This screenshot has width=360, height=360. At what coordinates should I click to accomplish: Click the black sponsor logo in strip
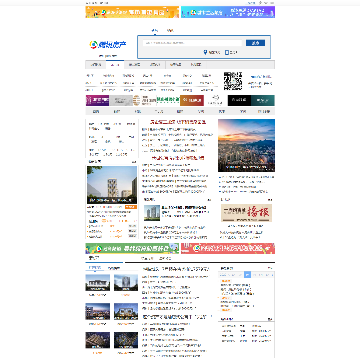239,100
